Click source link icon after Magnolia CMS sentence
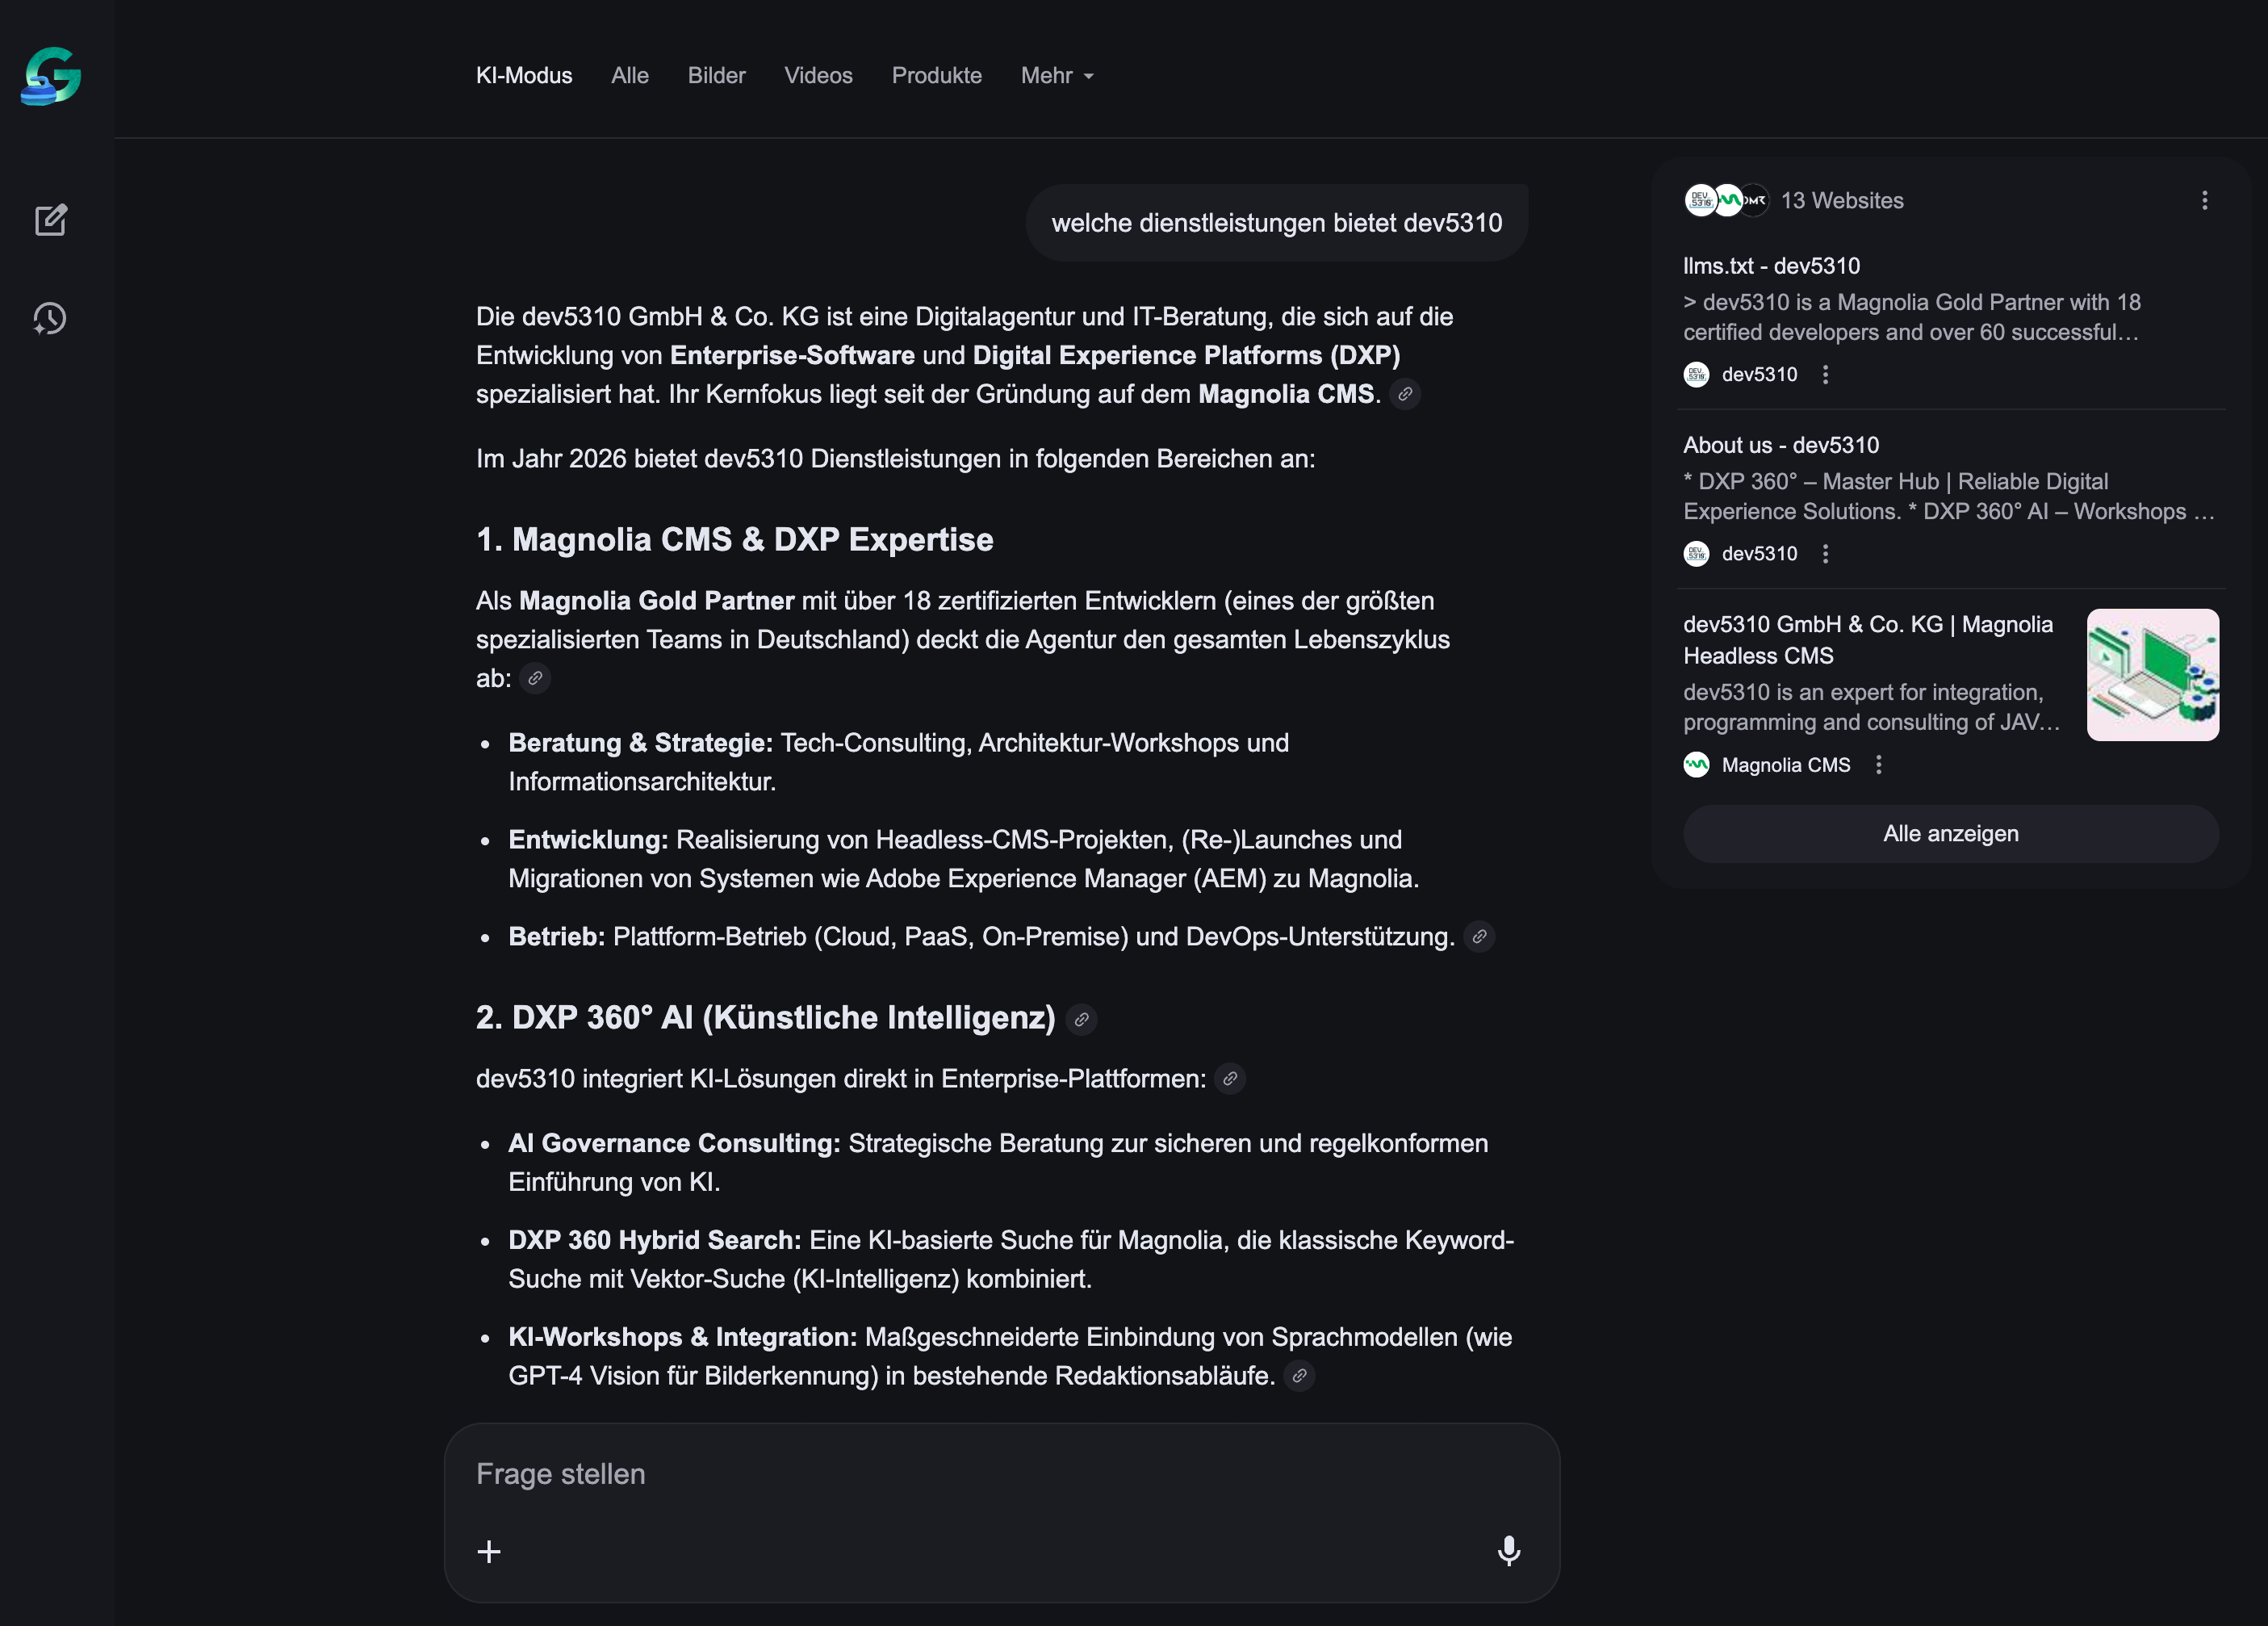The image size is (2268, 1626). click(1405, 394)
